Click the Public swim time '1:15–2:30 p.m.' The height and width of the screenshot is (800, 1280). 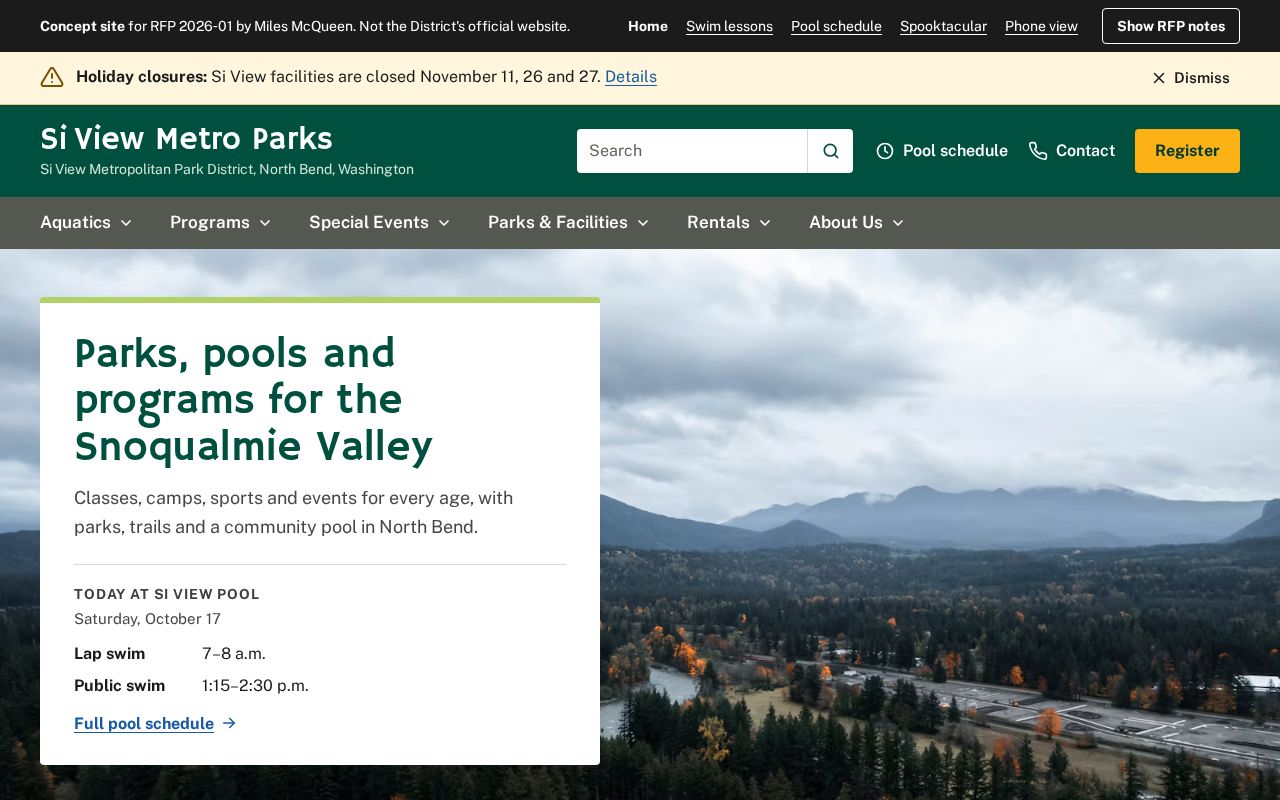click(255, 686)
